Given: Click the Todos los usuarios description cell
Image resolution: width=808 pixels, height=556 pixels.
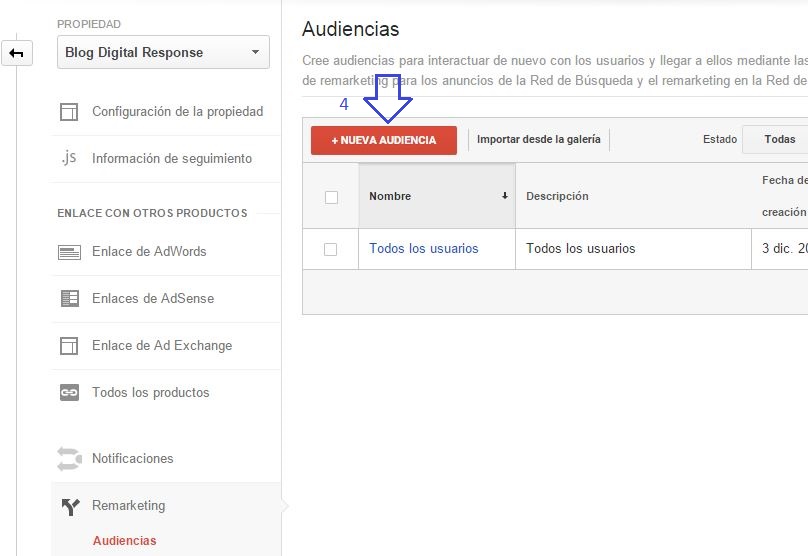Looking at the screenshot, I should tap(633, 249).
